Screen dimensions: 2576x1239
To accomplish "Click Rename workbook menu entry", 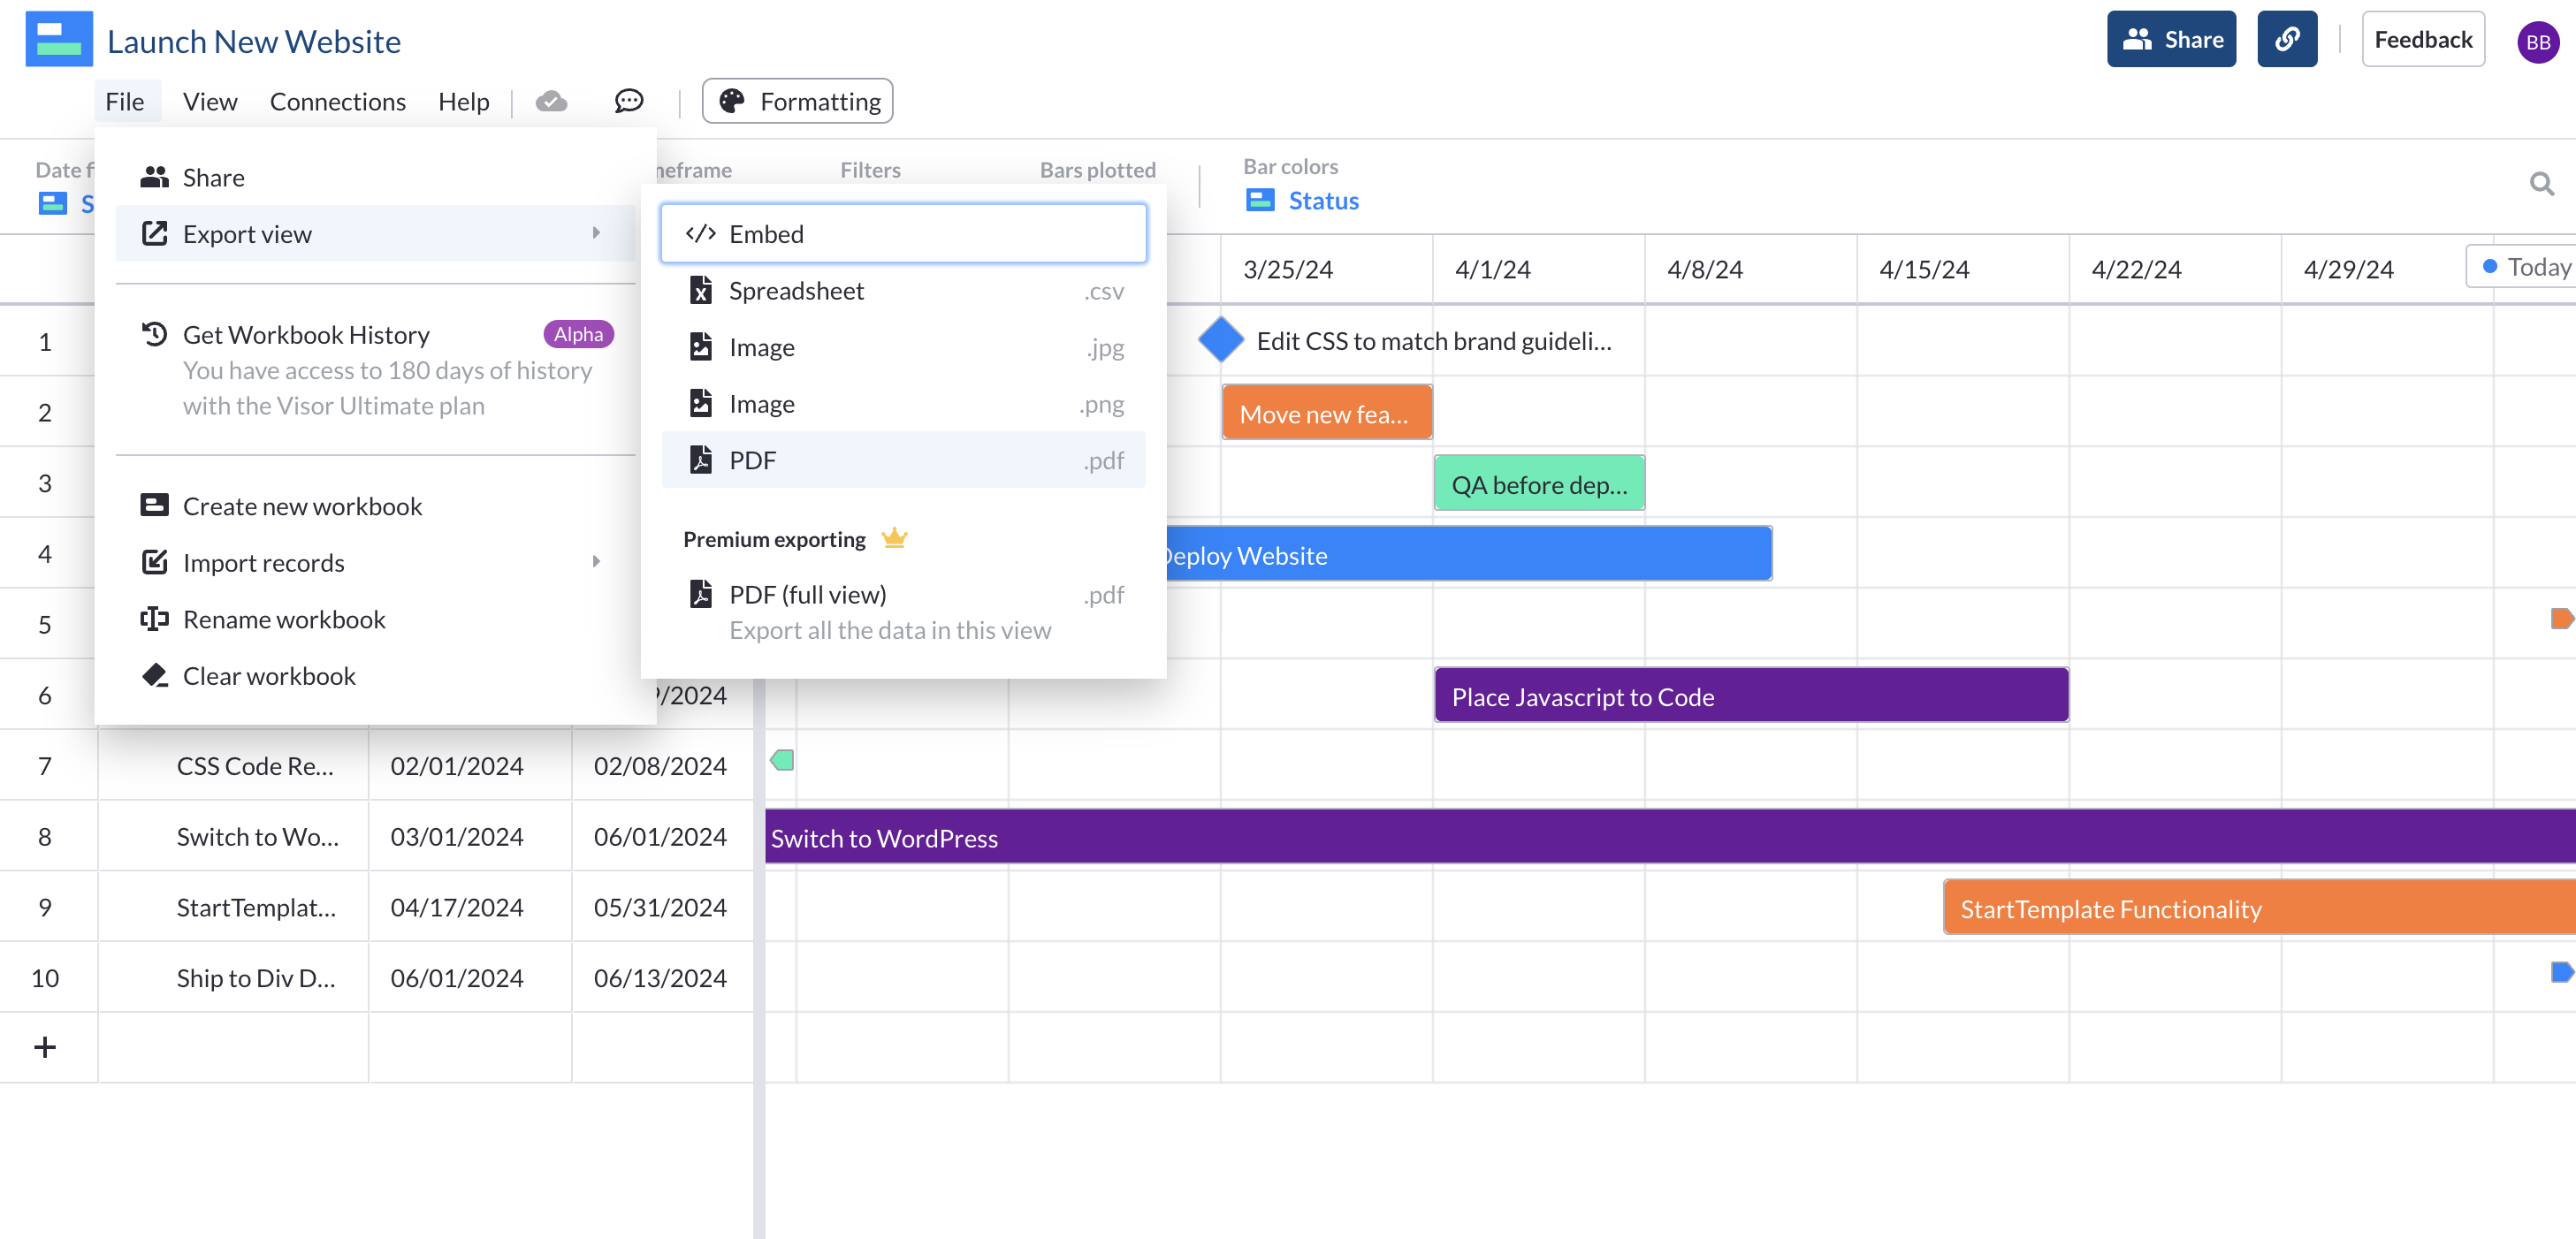I will (x=284, y=619).
